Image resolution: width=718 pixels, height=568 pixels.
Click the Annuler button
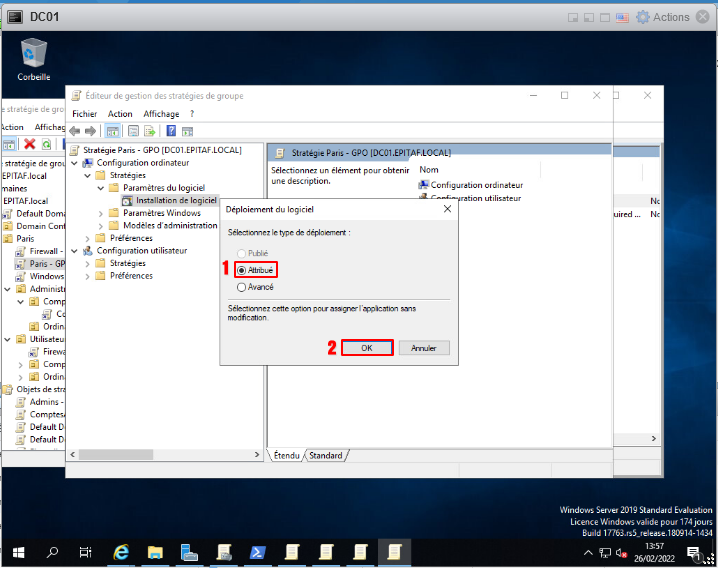click(424, 348)
